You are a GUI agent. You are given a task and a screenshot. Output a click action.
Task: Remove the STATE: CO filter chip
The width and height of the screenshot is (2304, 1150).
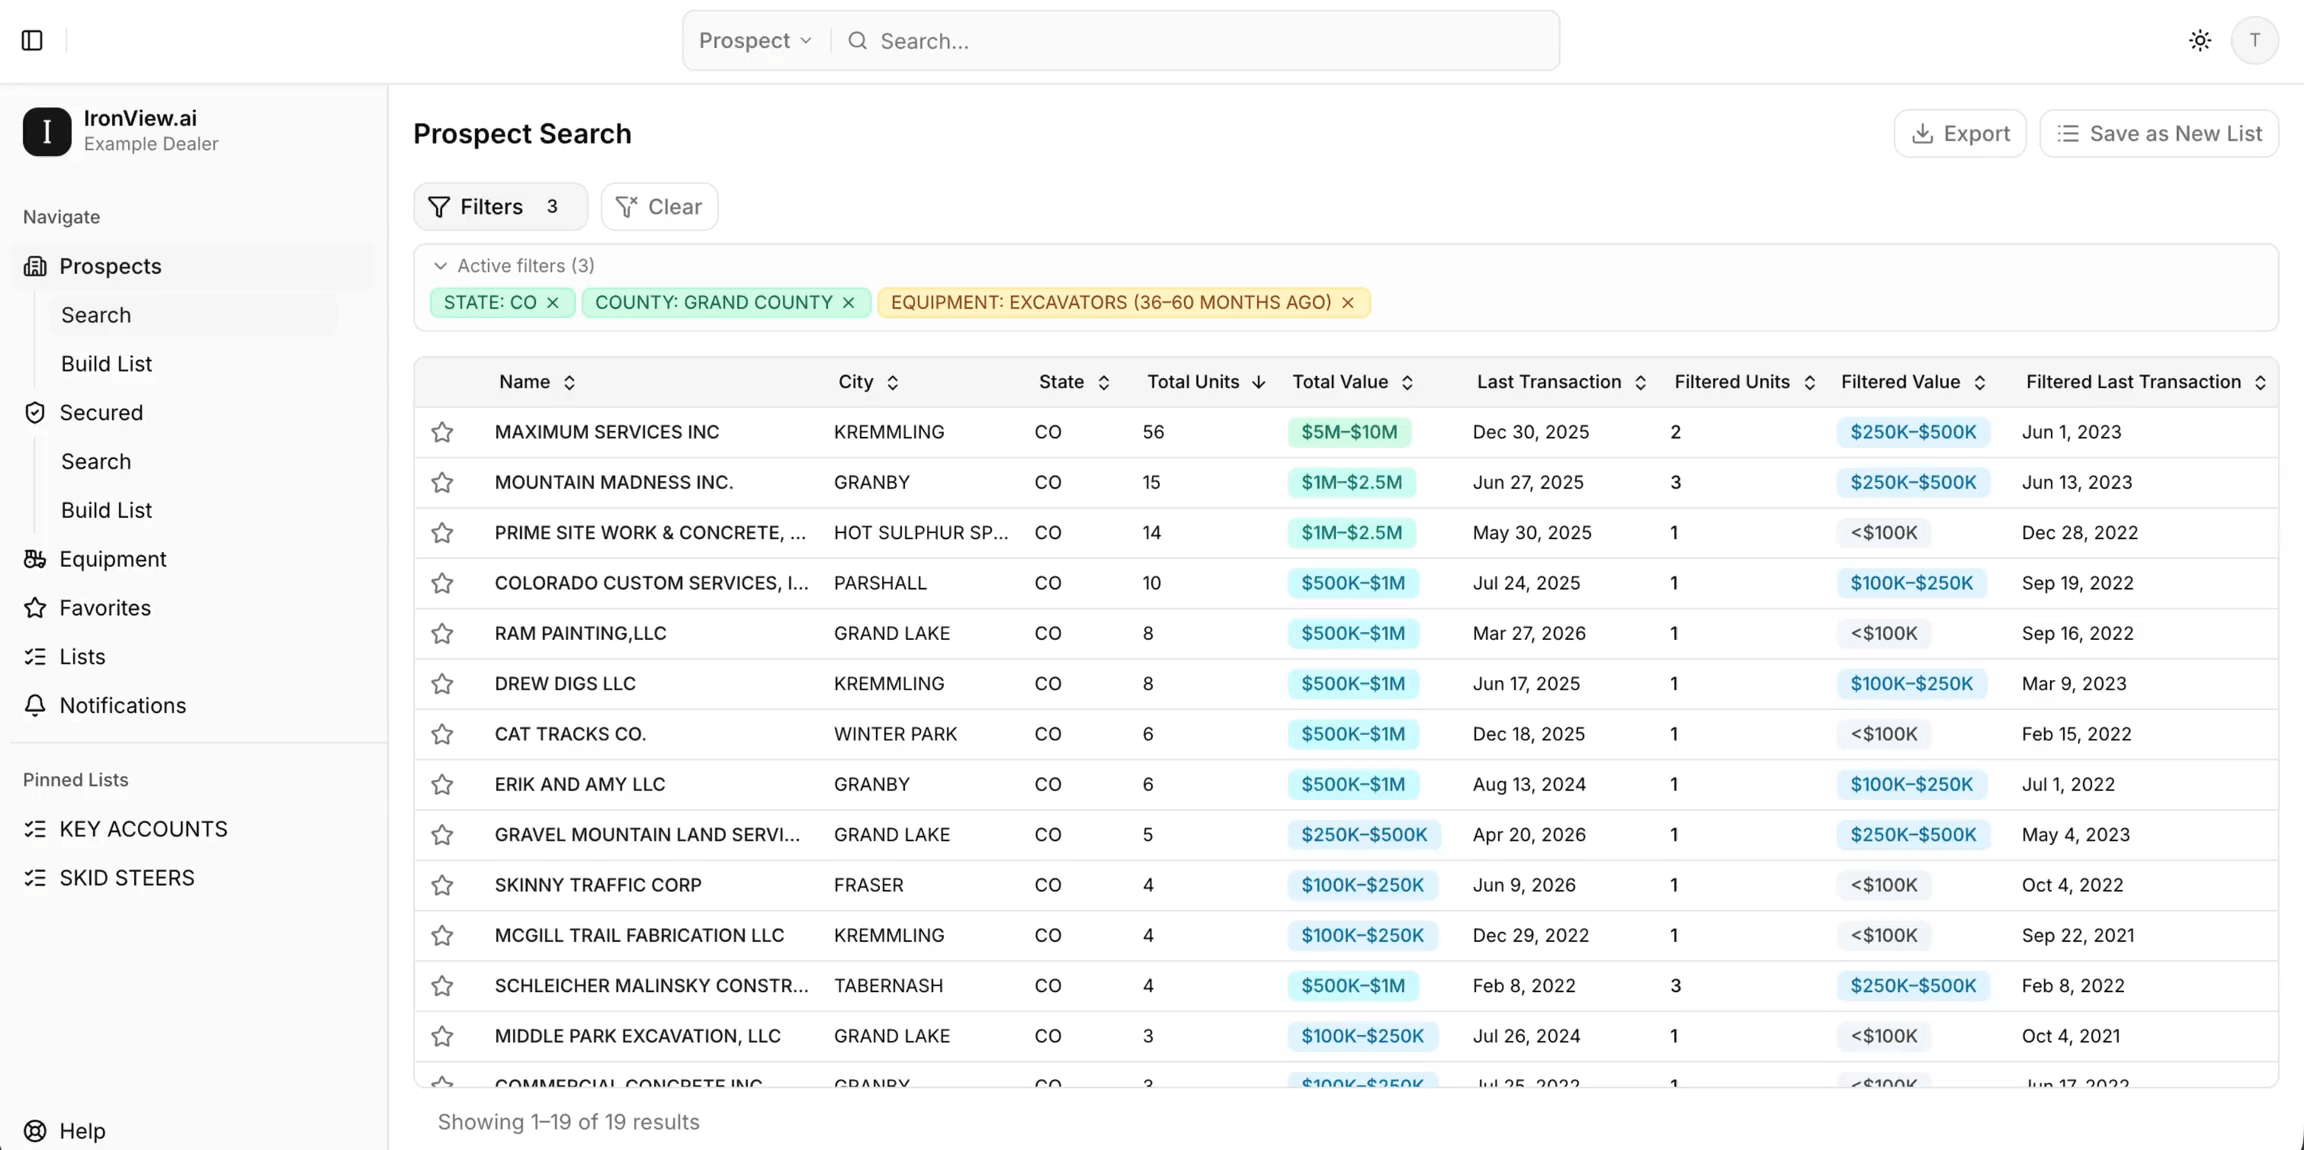click(553, 302)
